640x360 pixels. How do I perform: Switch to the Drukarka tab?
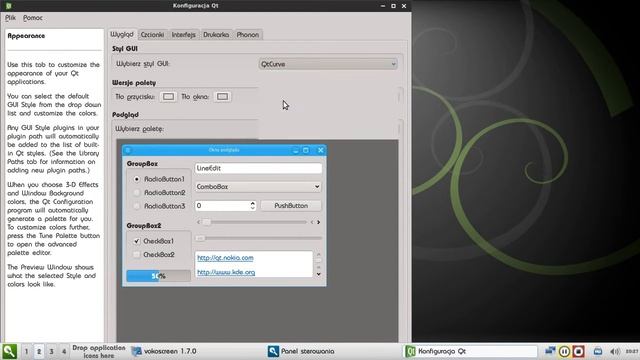click(216, 35)
